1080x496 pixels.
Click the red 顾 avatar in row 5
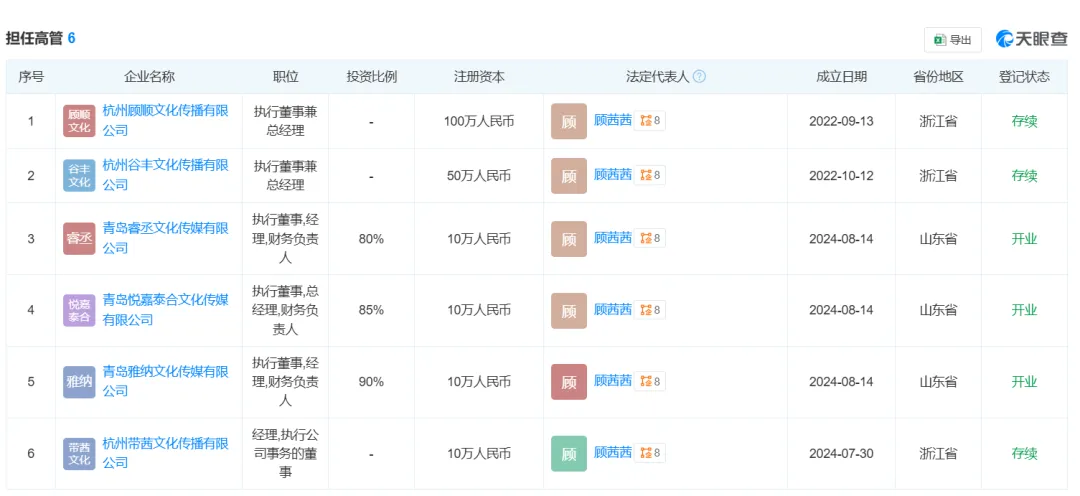click(569, 382)
